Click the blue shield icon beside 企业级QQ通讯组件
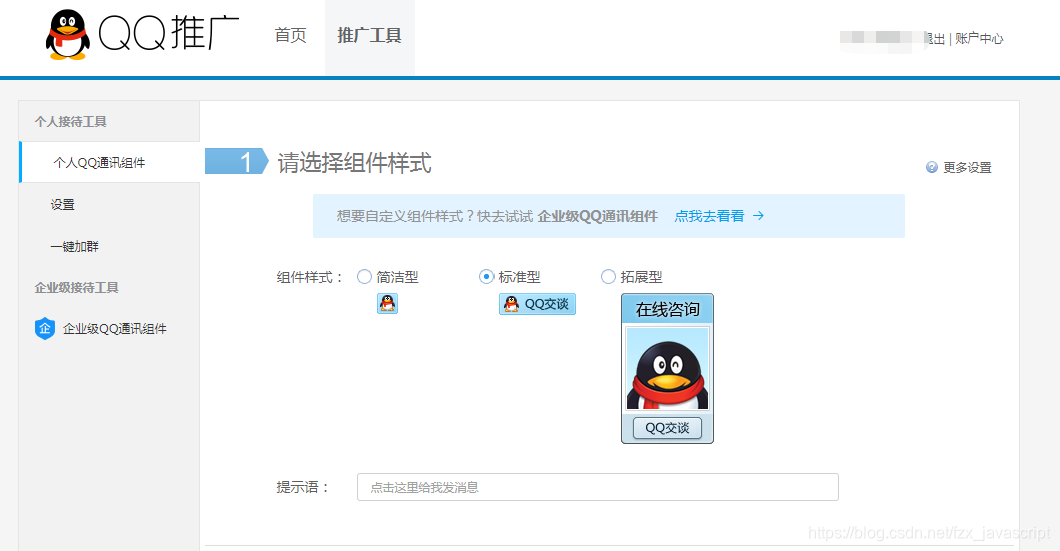 coord(45,329)
